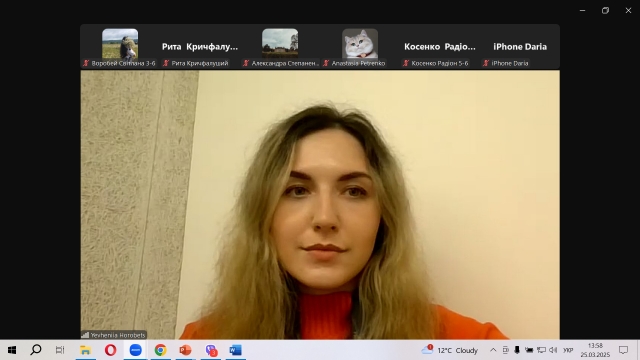Click muted mic icon of Воробей Світлана
Screen dimensions: 640x360
[86, 63]
